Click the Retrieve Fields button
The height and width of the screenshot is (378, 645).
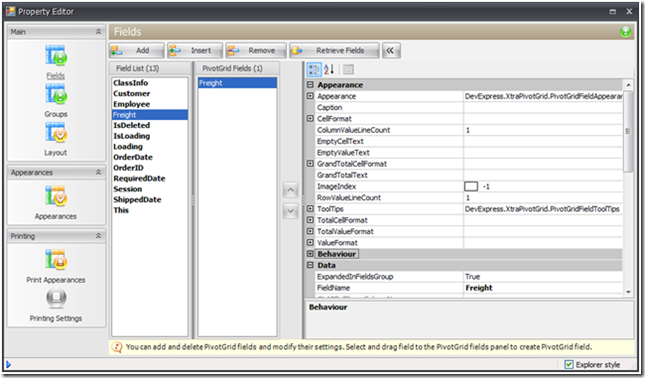pos(334,51)
